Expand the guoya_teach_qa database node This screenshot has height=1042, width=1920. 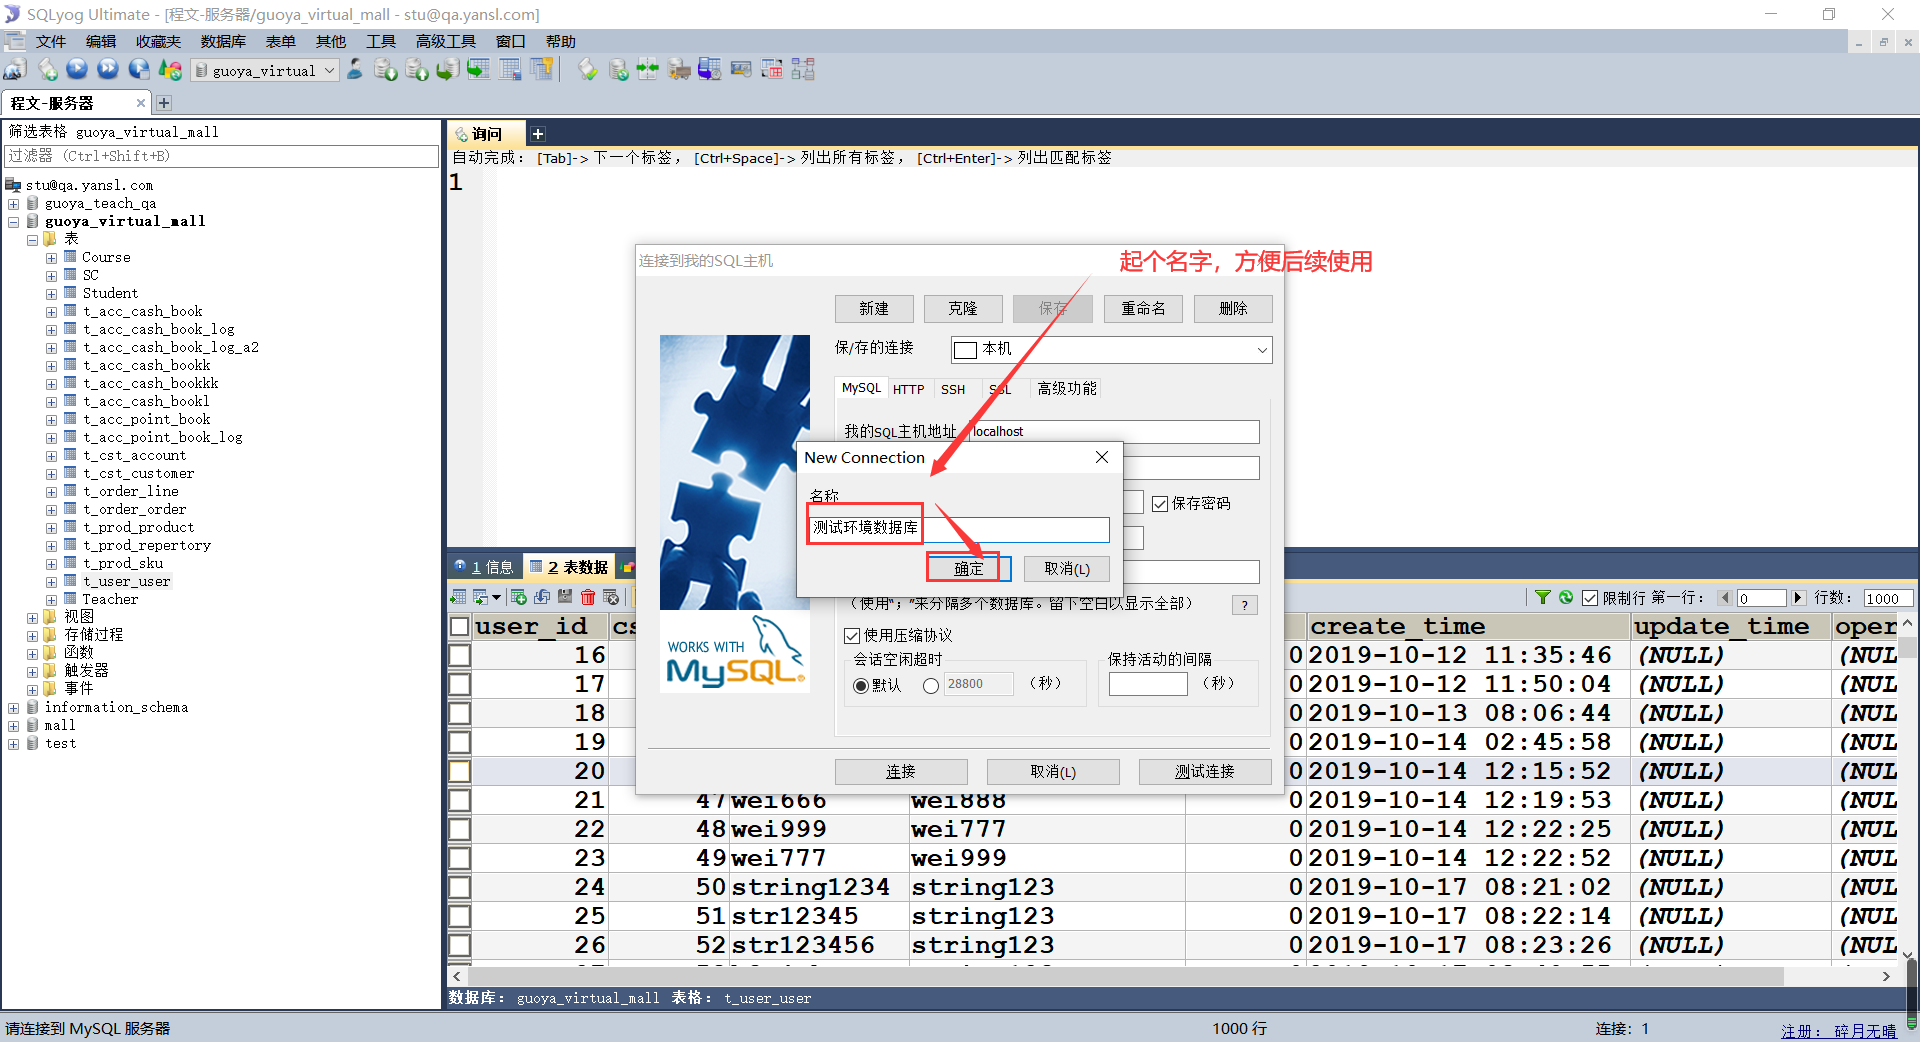[x=14, y=204]
